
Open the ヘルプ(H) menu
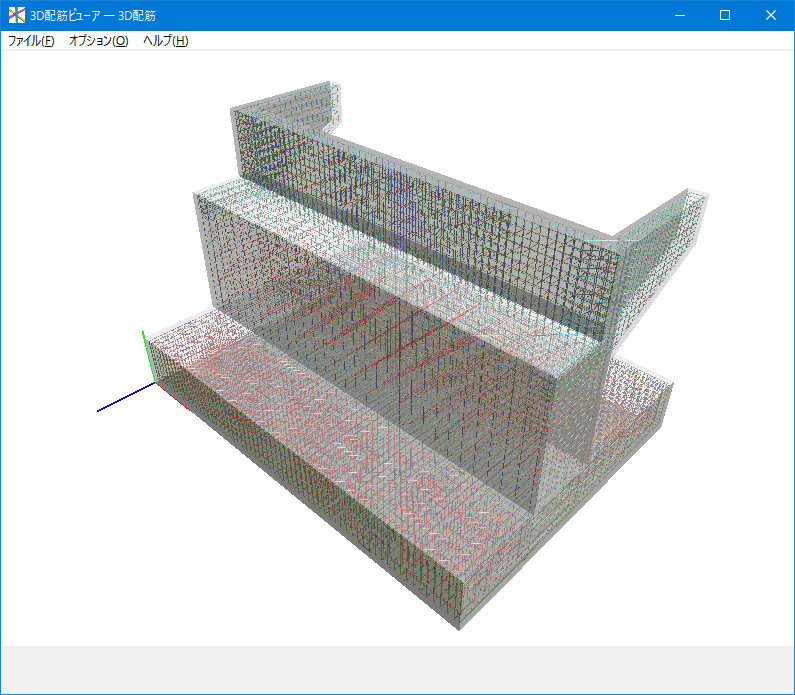(165, 41)
